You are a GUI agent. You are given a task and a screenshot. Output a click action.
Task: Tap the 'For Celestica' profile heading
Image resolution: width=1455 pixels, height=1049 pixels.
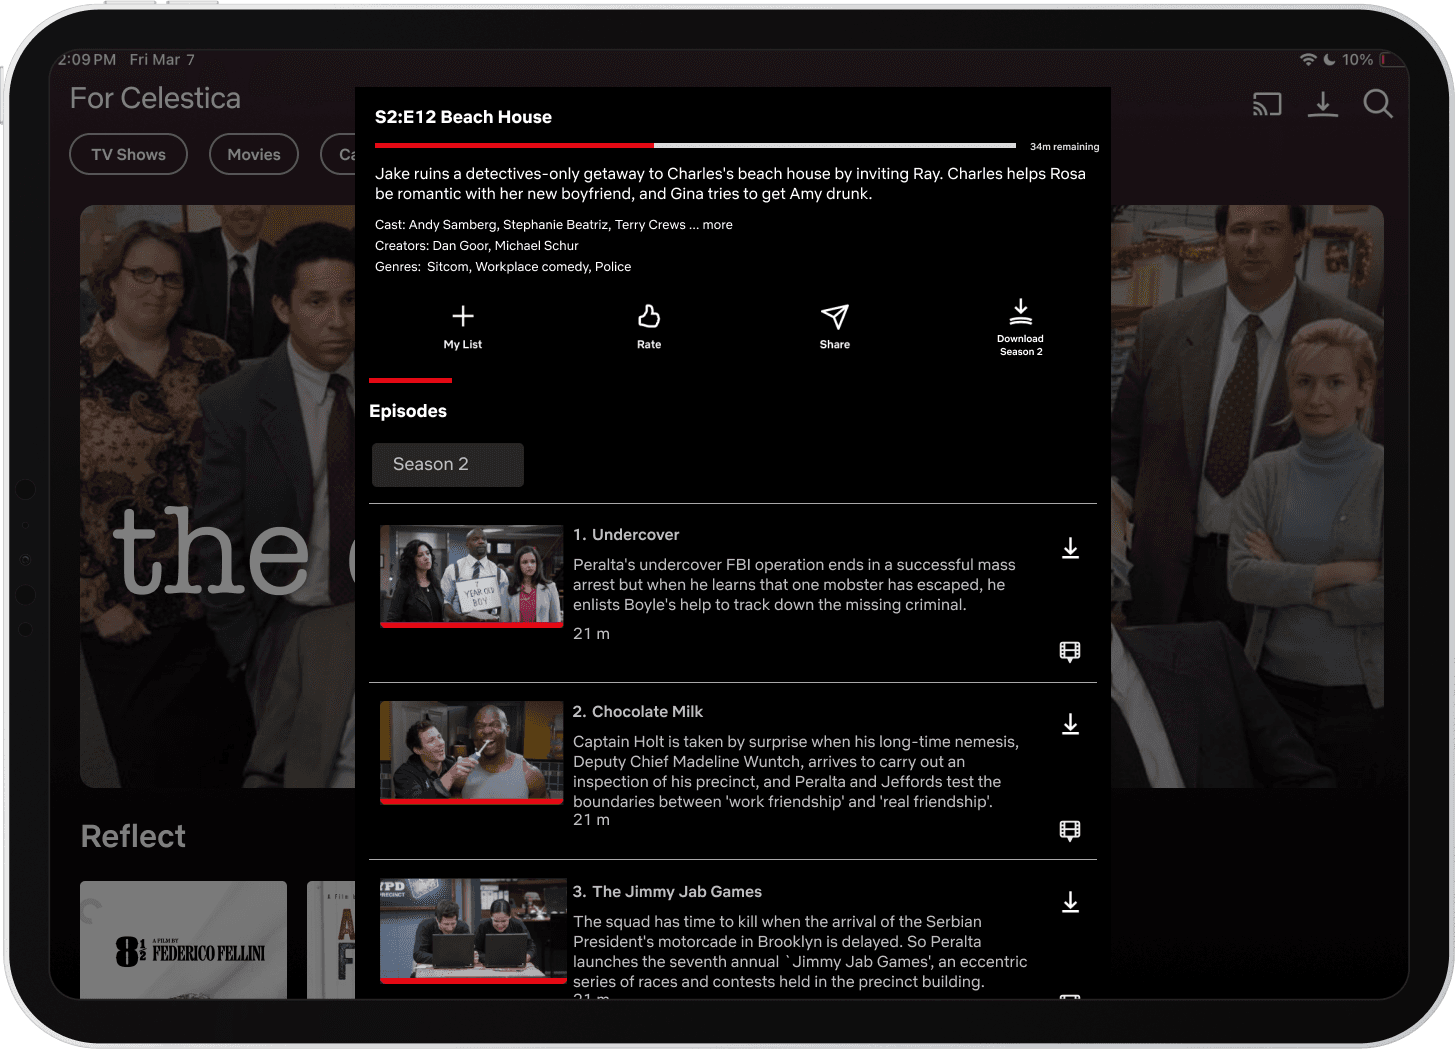tap(155, 98)
